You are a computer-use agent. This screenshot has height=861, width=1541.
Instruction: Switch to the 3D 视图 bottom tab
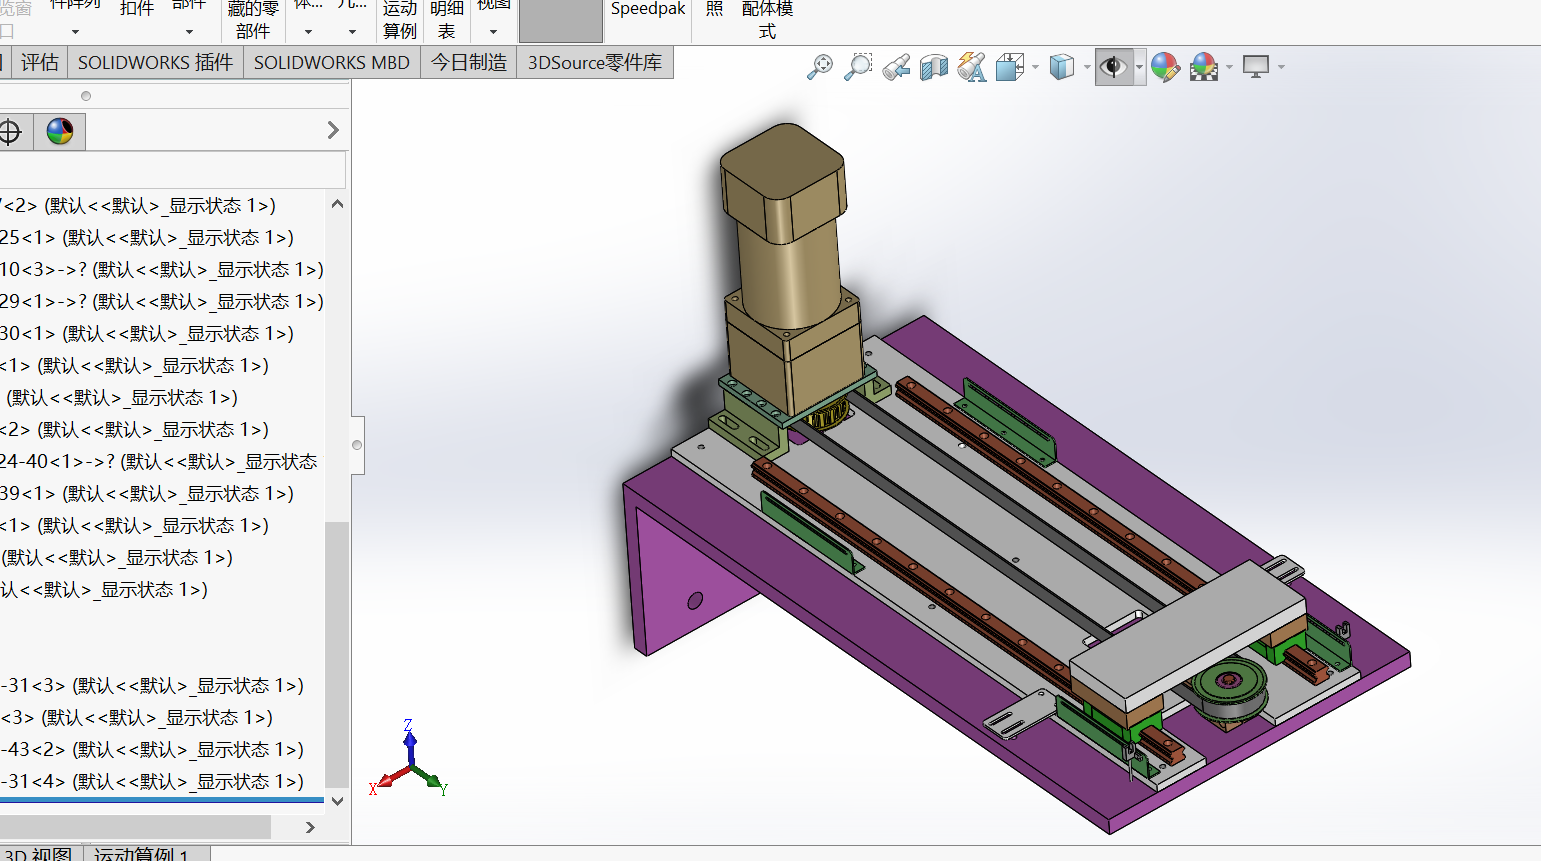(40, 853)
